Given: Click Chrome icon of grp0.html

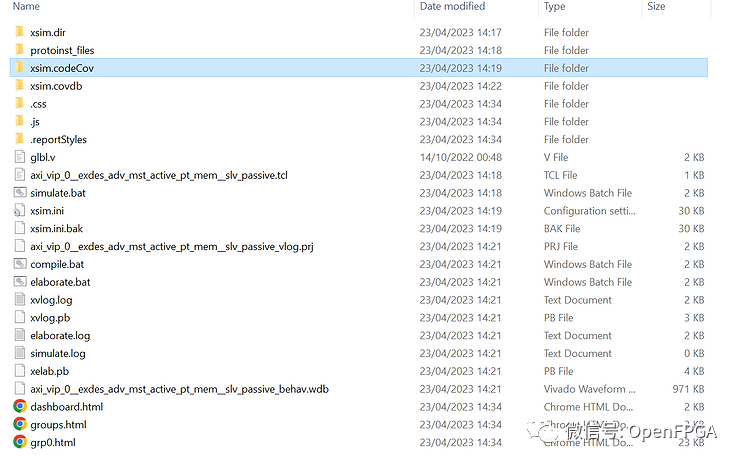Looking at the screenshot, I should click(20, 442).
